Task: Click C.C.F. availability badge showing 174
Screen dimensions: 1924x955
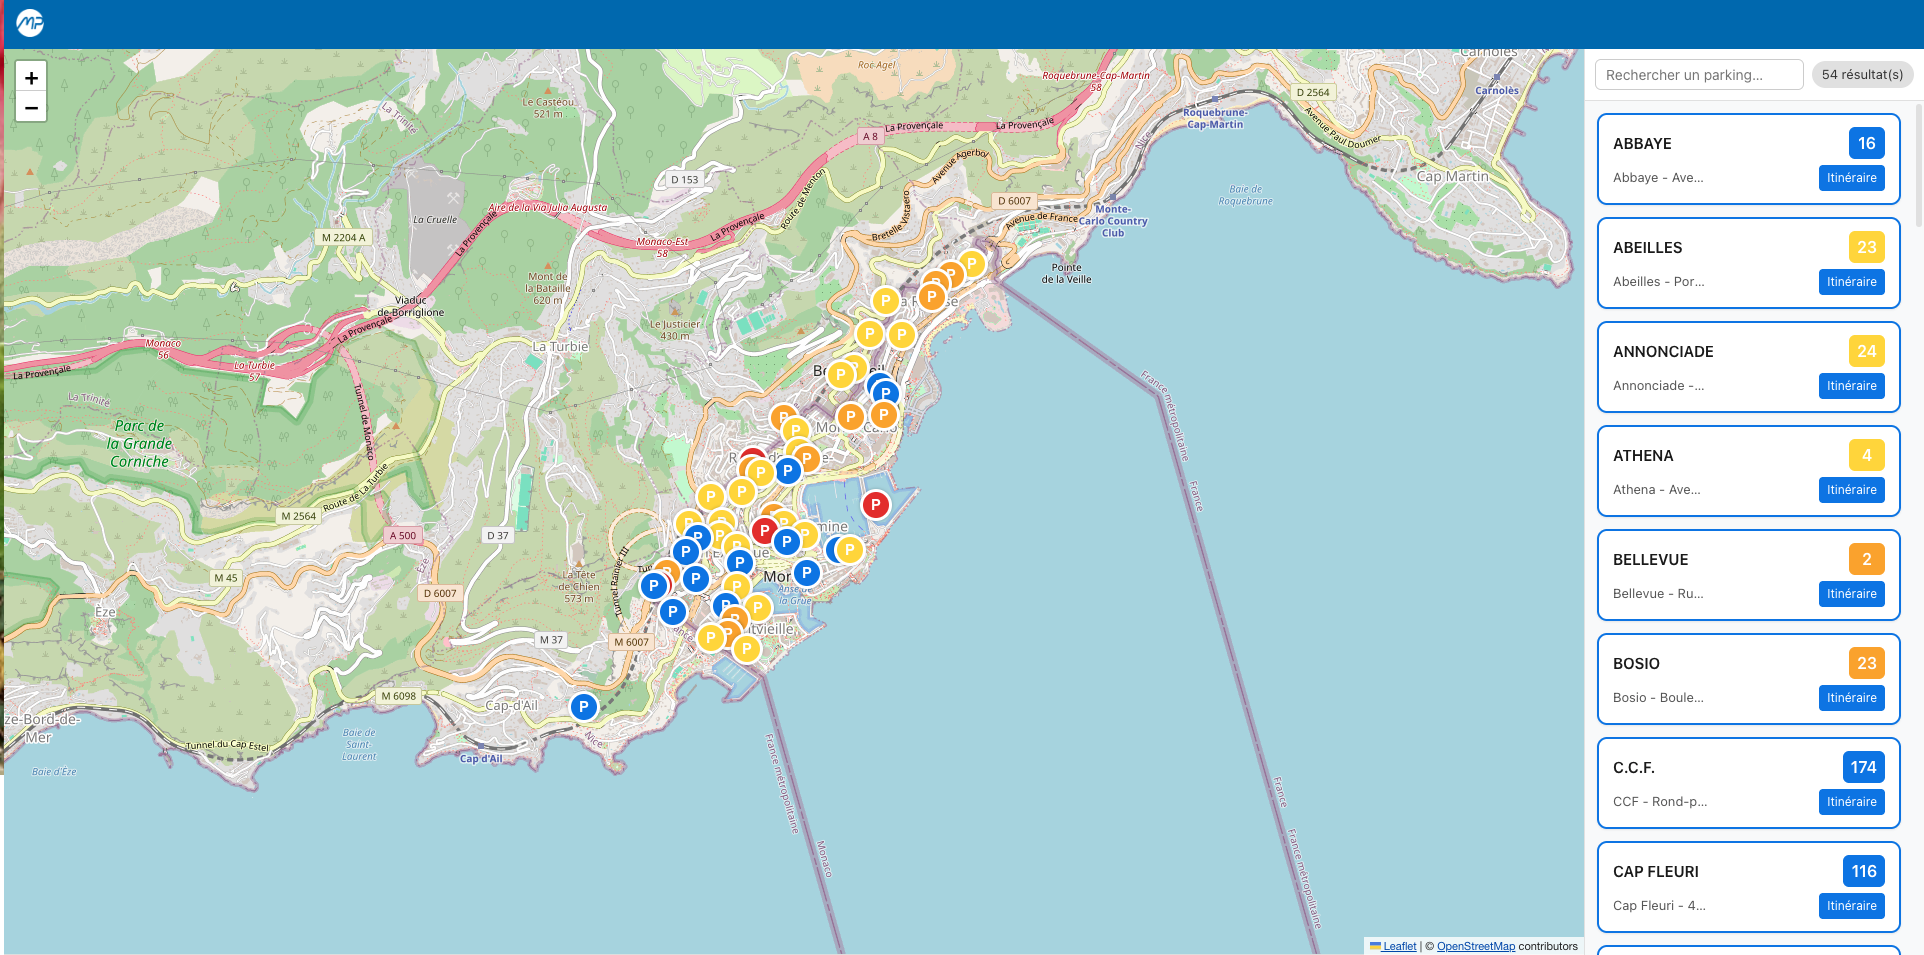Action: point(1863,767)
